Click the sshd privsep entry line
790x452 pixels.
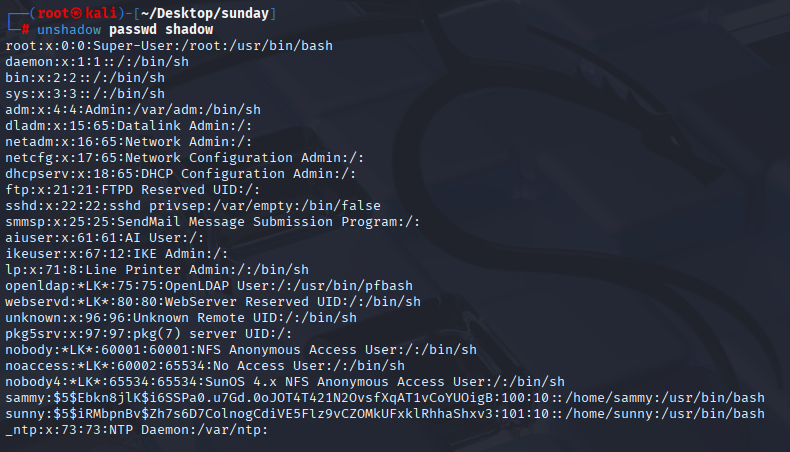(193, 206)
